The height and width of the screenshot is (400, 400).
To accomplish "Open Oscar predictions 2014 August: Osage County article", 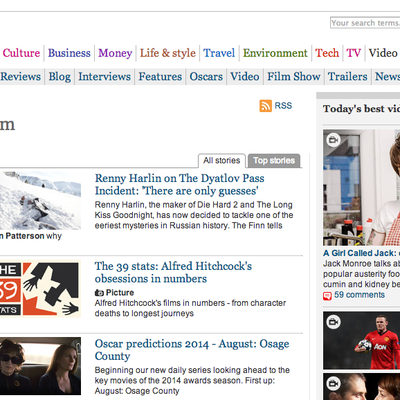I will click(x=192, y=350).
